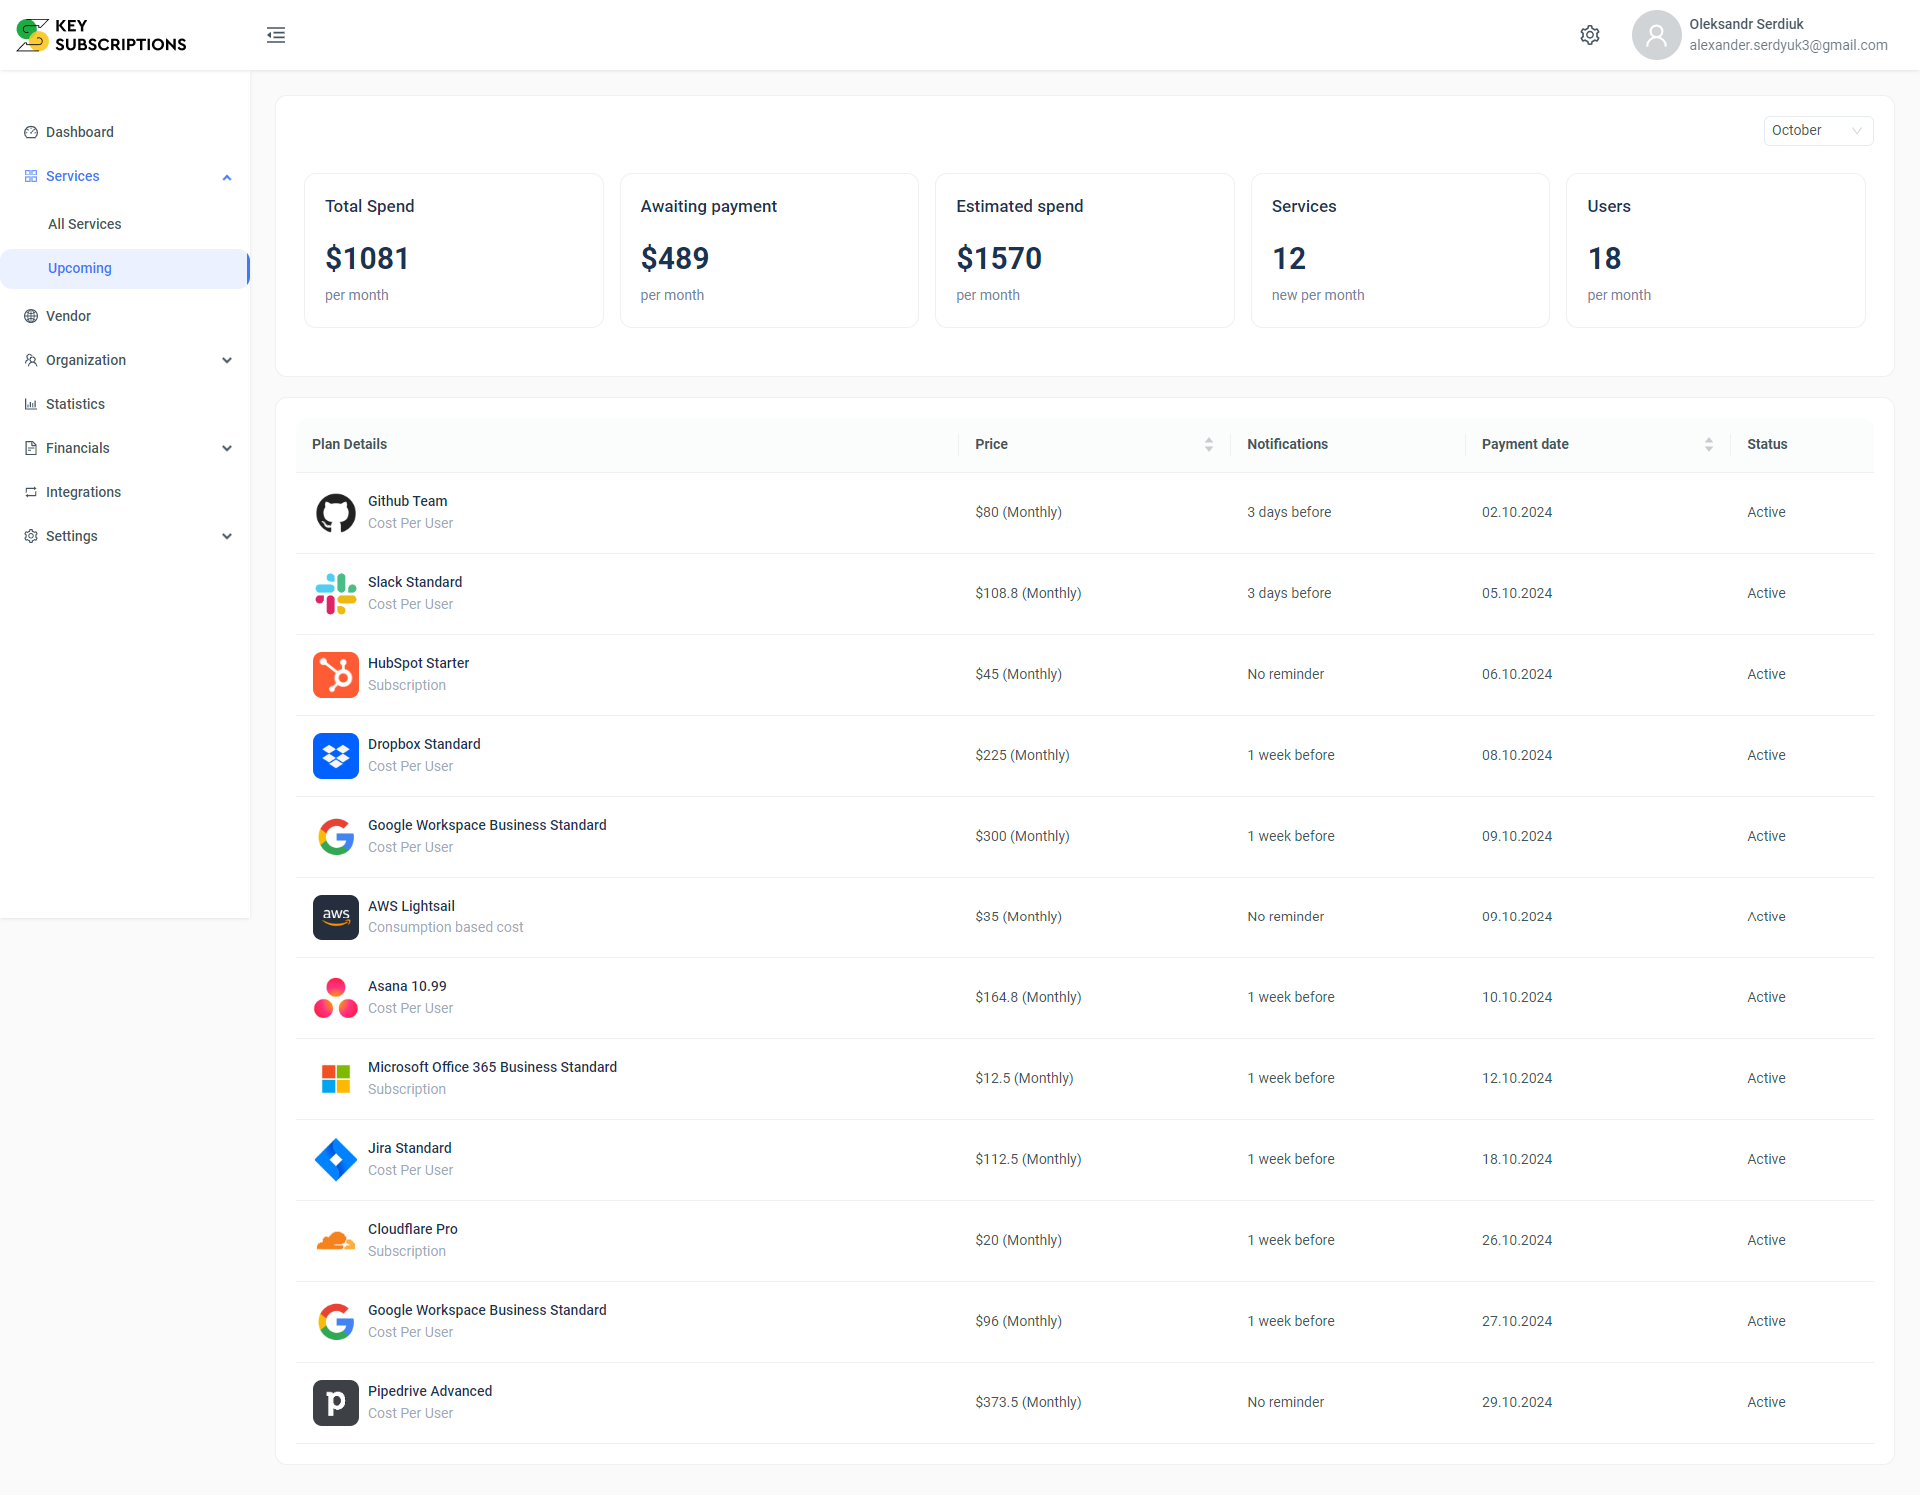Click the Awaiting payment card
This screenshot has height=1495, width=1920.
click(769, 251)
